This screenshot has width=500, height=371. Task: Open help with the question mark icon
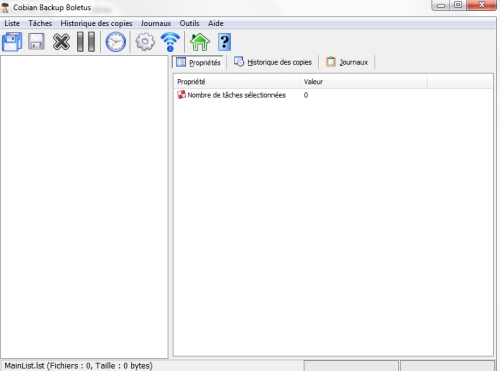[224, 42]
